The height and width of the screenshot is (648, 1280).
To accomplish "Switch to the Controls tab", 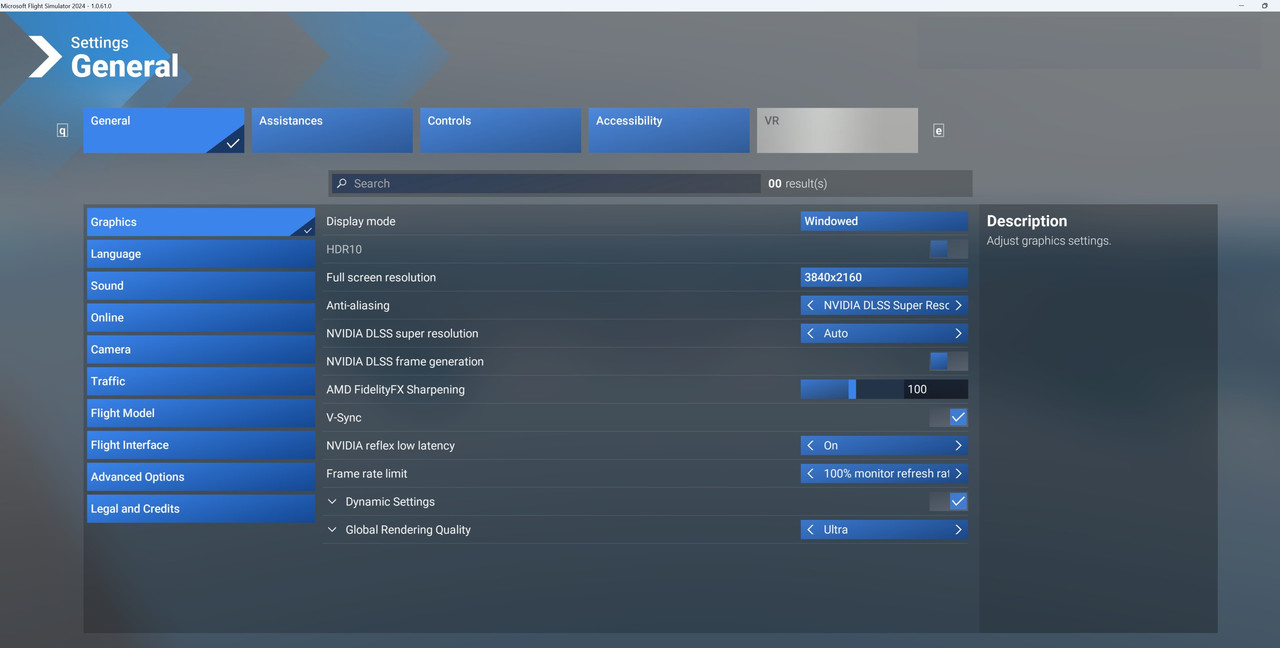I will click(x=500, y=130).
